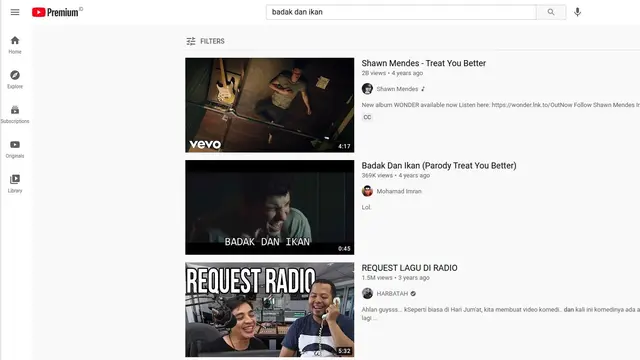
Task: Click search field containing 'badak dan ikan'
Action: pyautogui.click(x=401, y=12)
